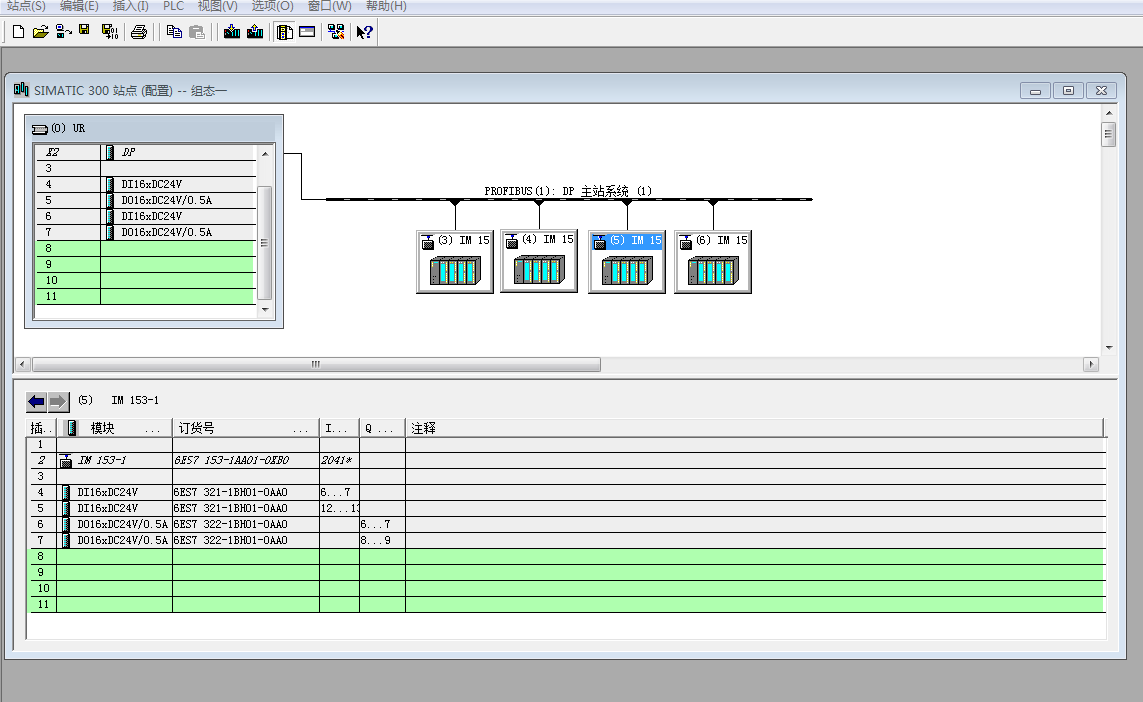Click the Save and Compile icon
The width and height of the screenshot is (1143, 702).
tap(109, 31)
